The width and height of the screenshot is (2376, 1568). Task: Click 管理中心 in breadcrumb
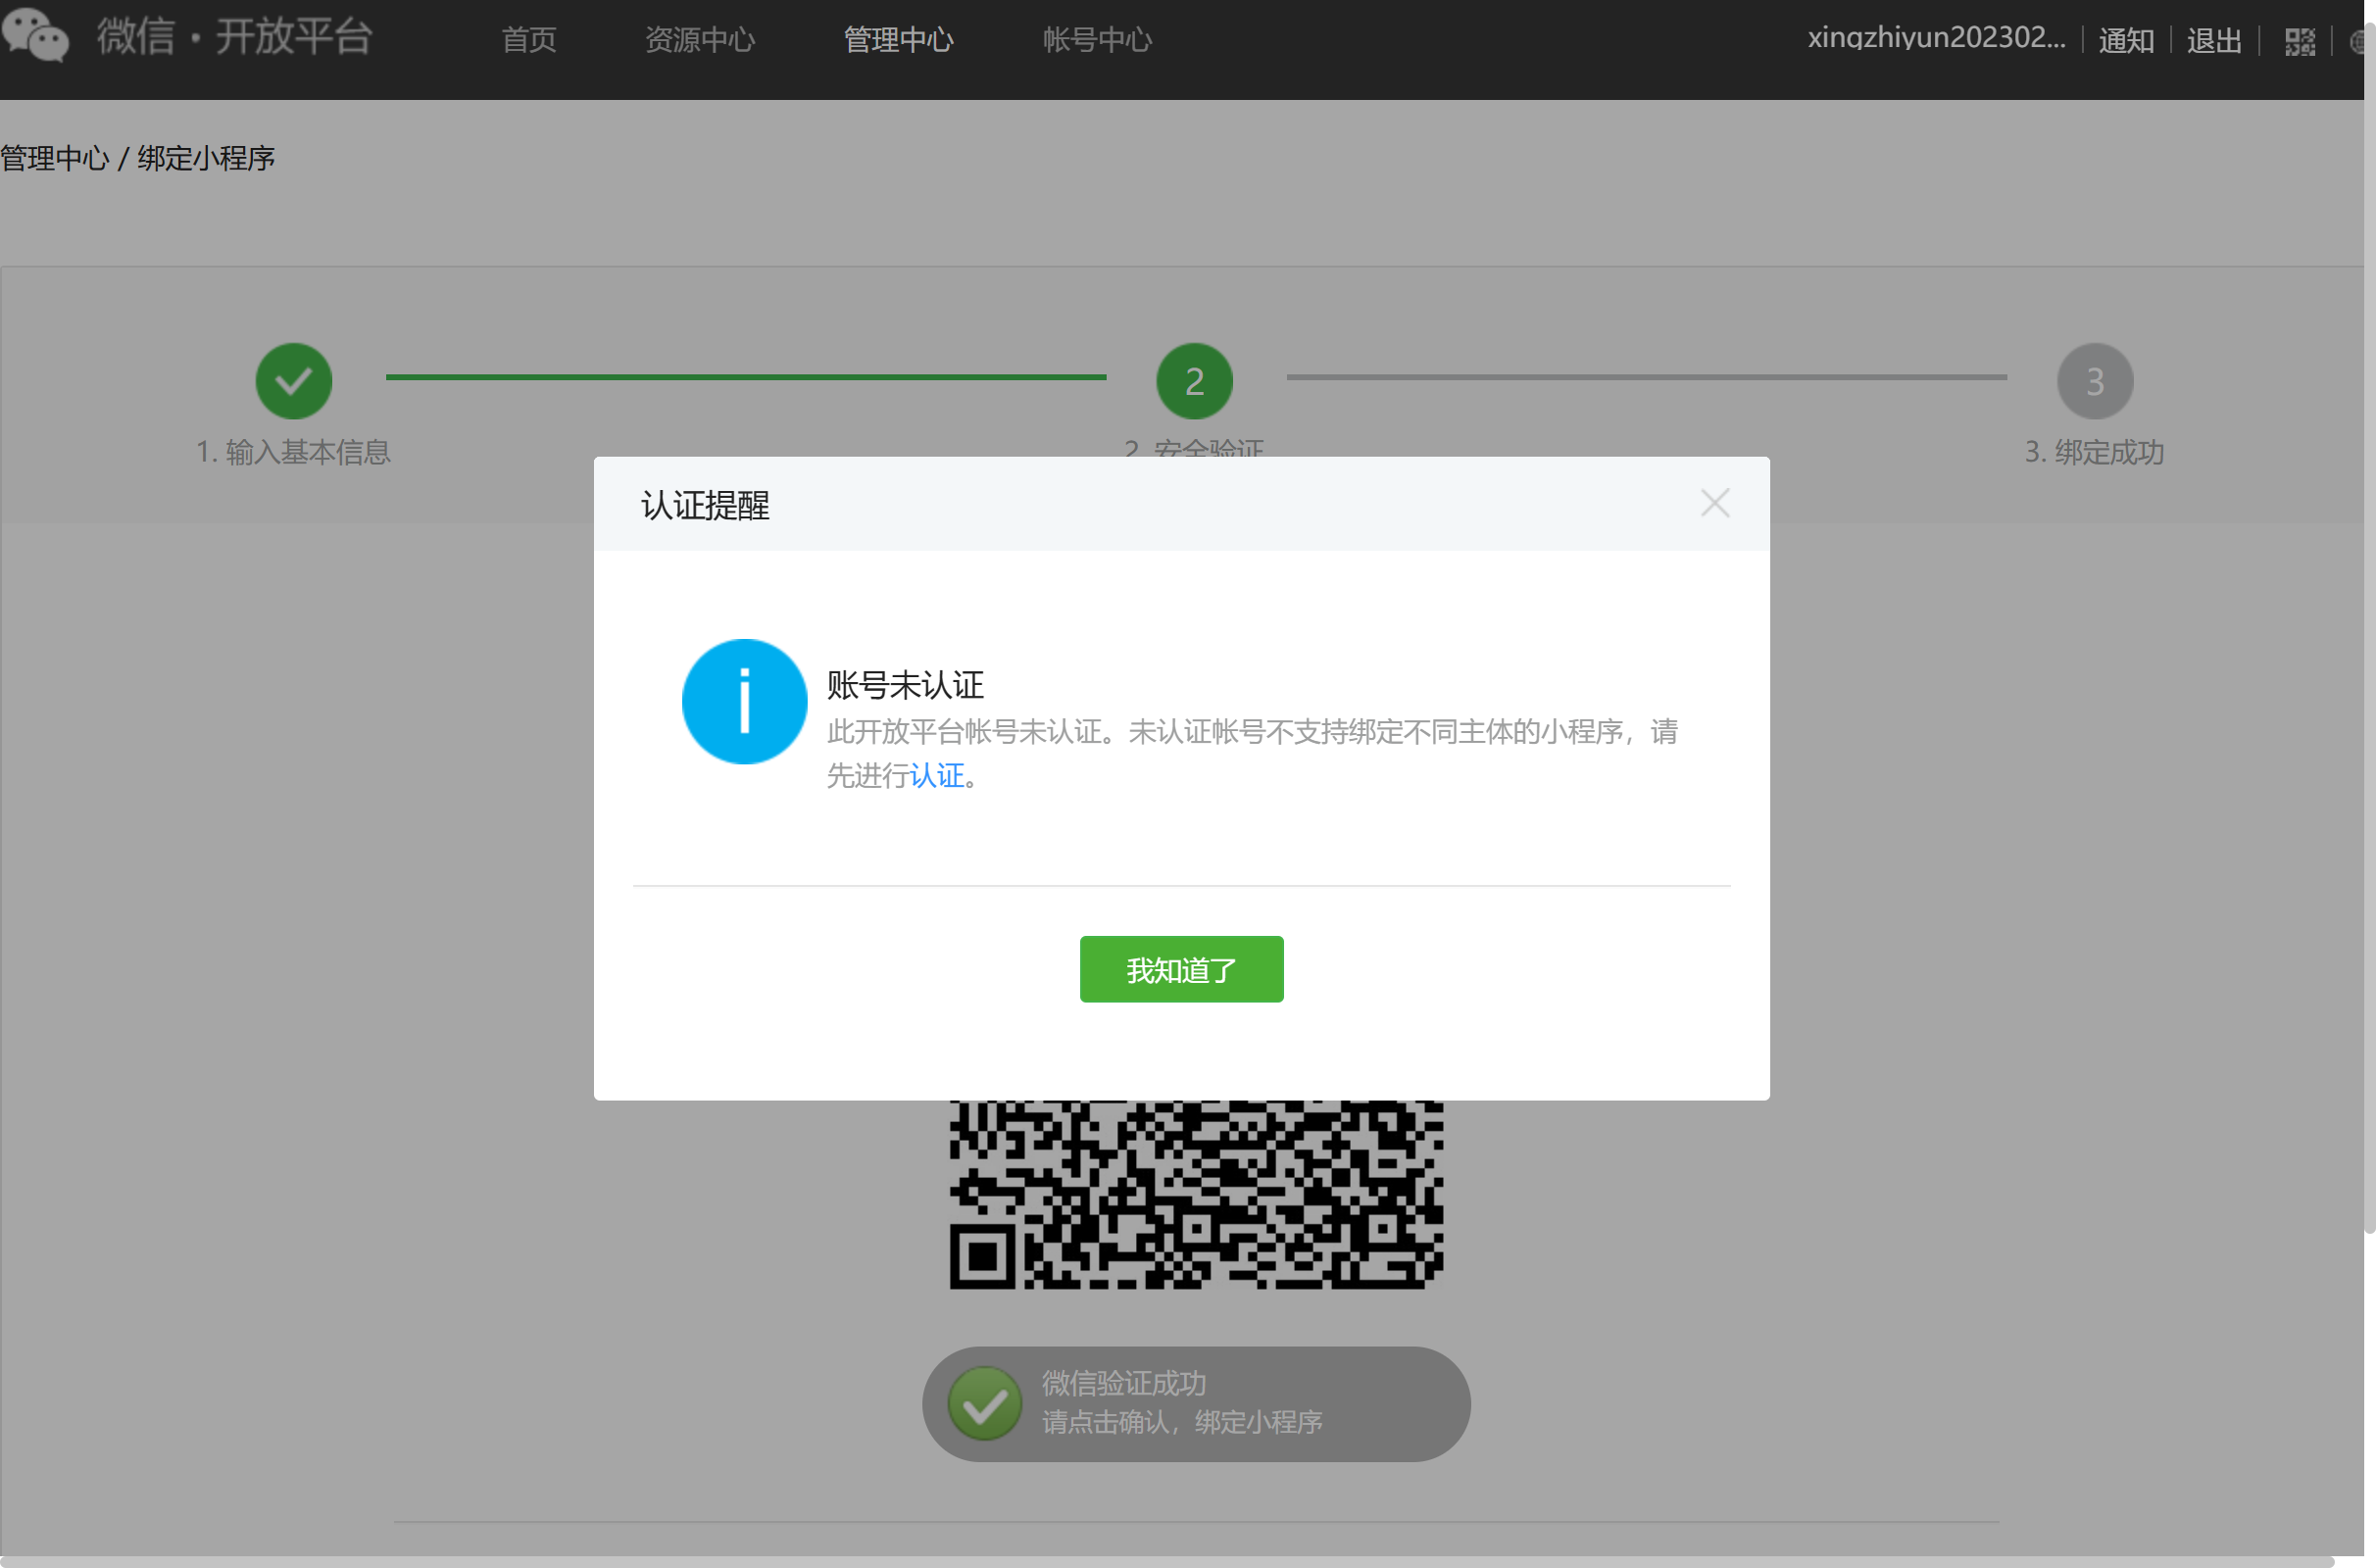point(55,158)
